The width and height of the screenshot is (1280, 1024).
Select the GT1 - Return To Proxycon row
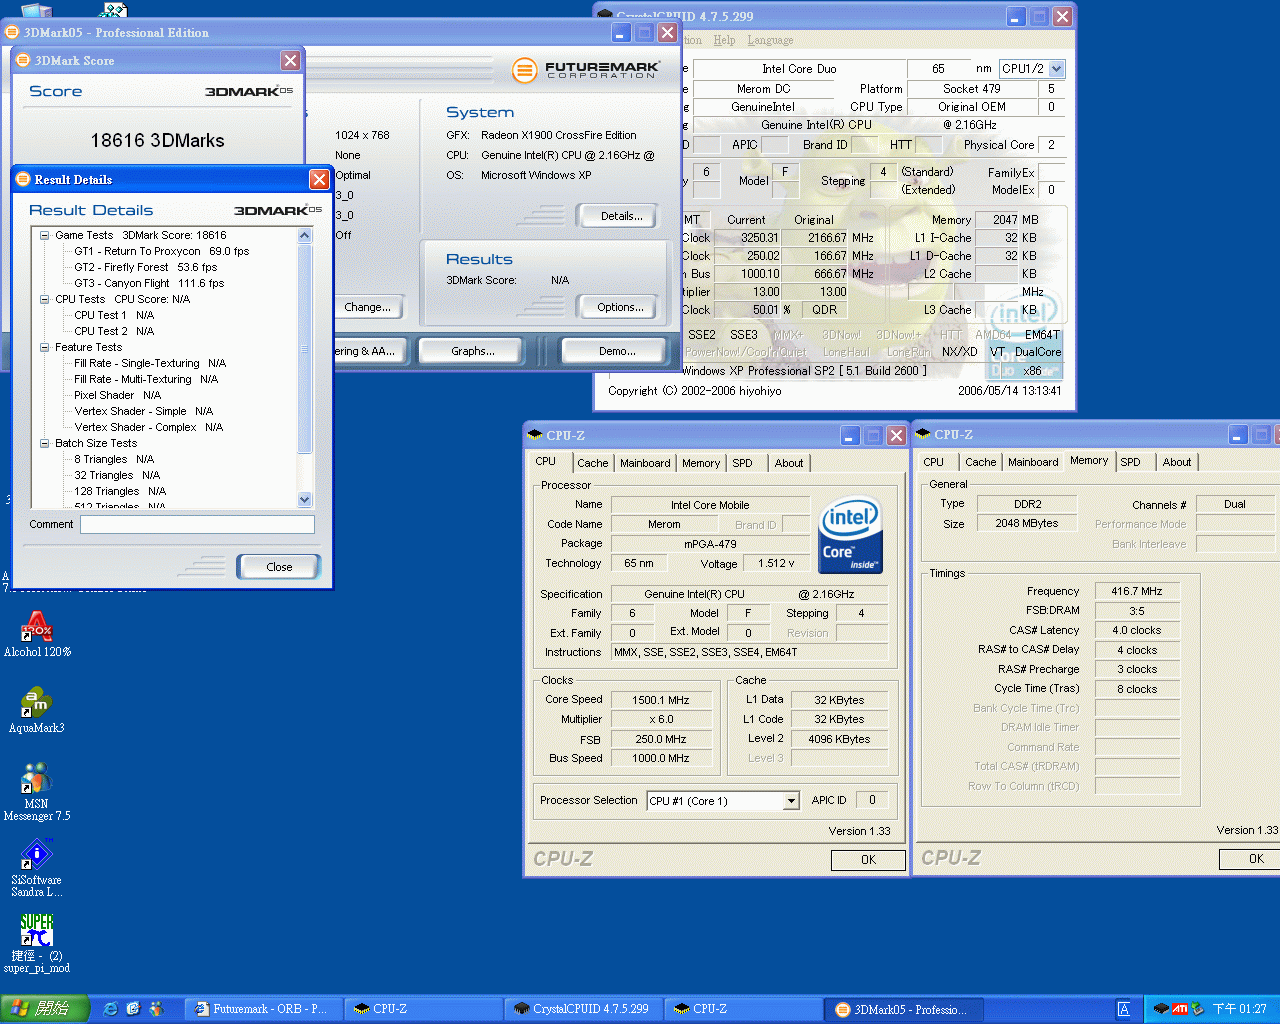tap(161, 252)
